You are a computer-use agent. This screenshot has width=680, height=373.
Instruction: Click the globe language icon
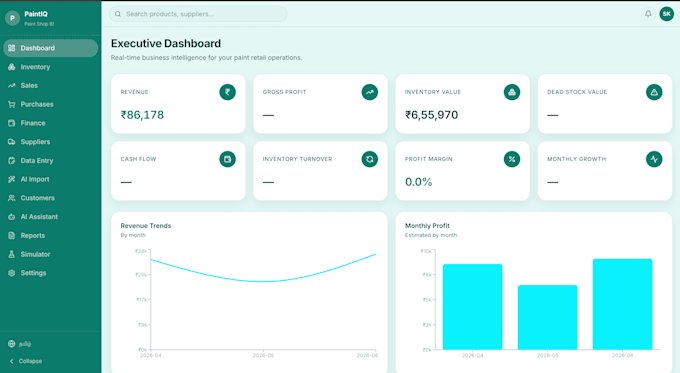point(12,344)
